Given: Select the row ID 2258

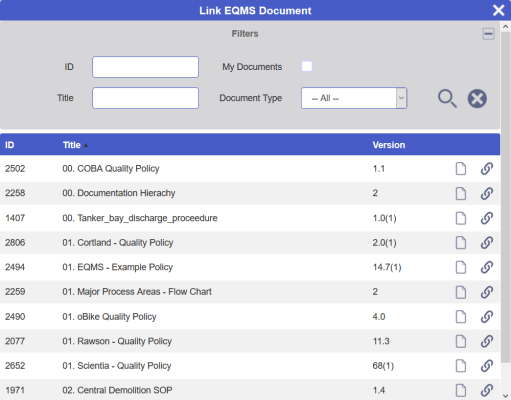Looking at the screenshot, I should pyautogui.click(x=15, y=193).
